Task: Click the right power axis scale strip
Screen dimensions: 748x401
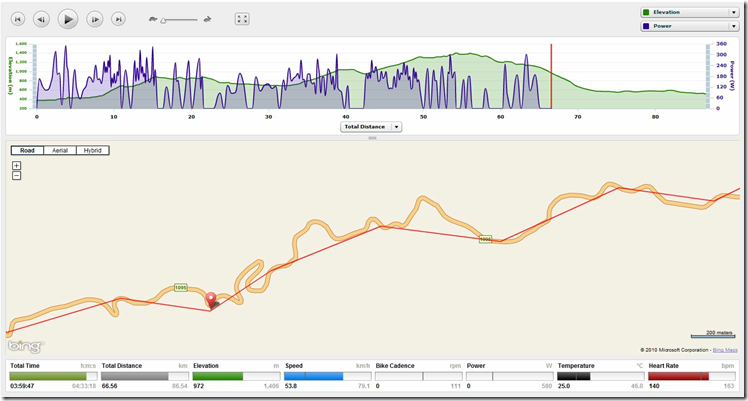Action: click(x=708, y=76)
